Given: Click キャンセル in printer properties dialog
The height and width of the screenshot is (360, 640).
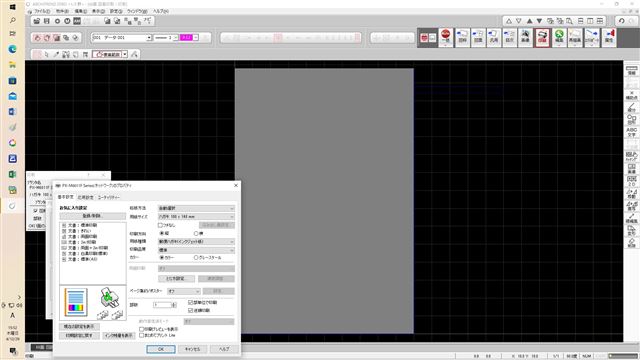Looking at the screenshot, I should click(x=192, y=349).
